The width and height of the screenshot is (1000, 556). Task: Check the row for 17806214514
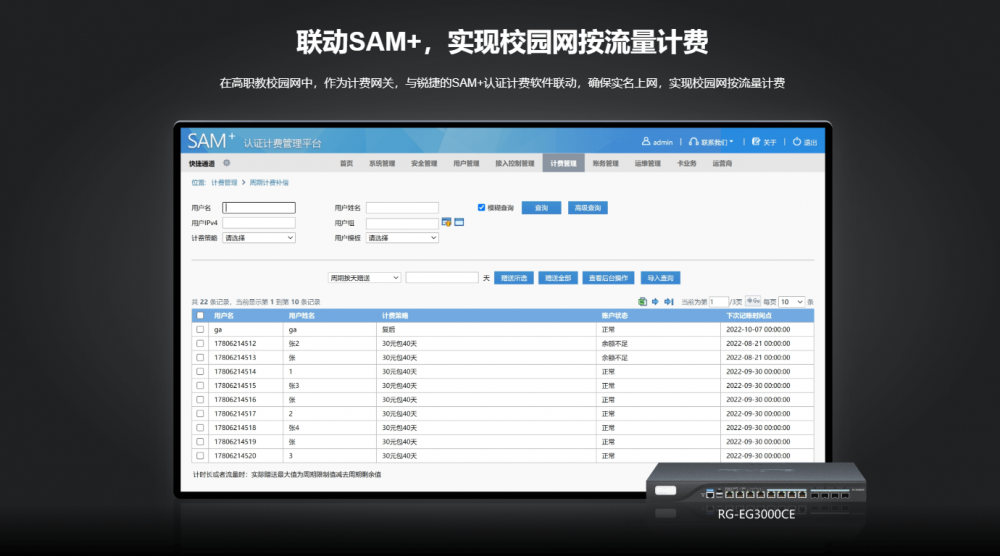click(x=200, y=372)
